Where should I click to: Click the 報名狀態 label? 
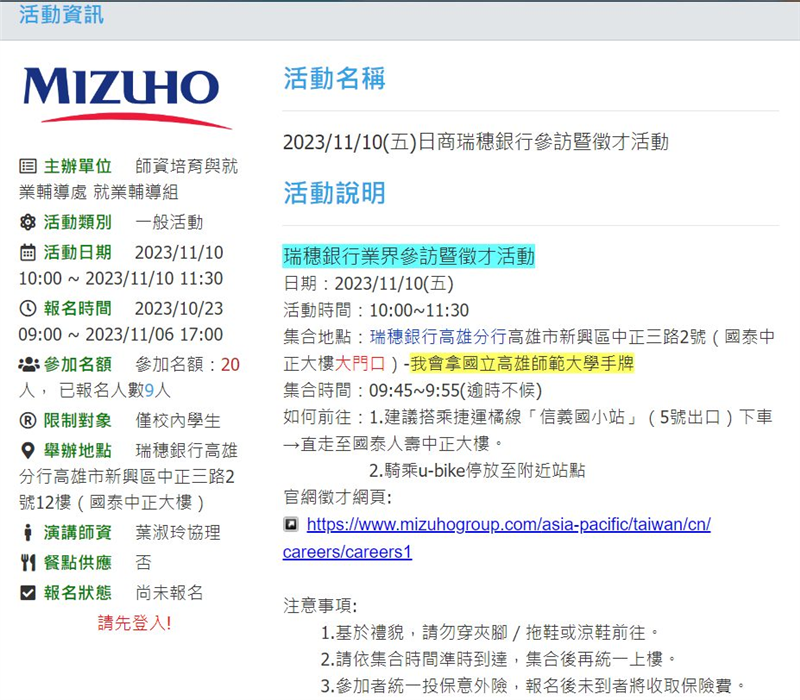point(78,592)
